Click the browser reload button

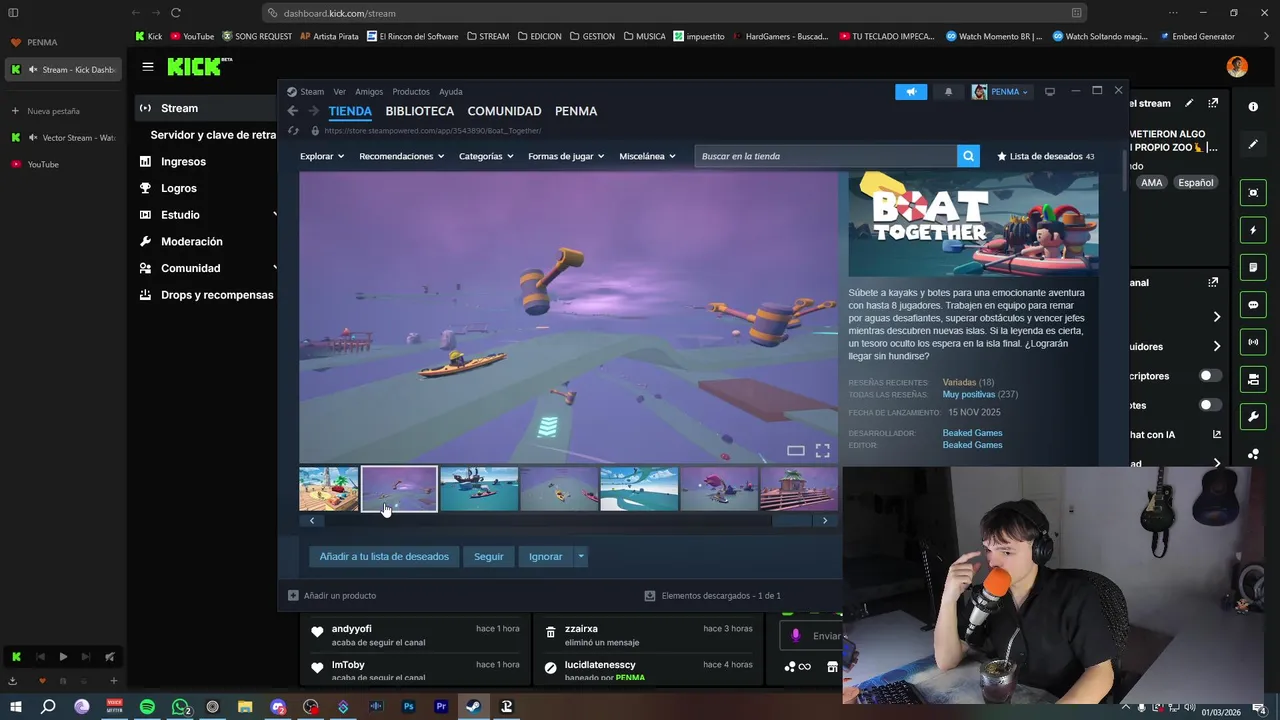[176, 13]
